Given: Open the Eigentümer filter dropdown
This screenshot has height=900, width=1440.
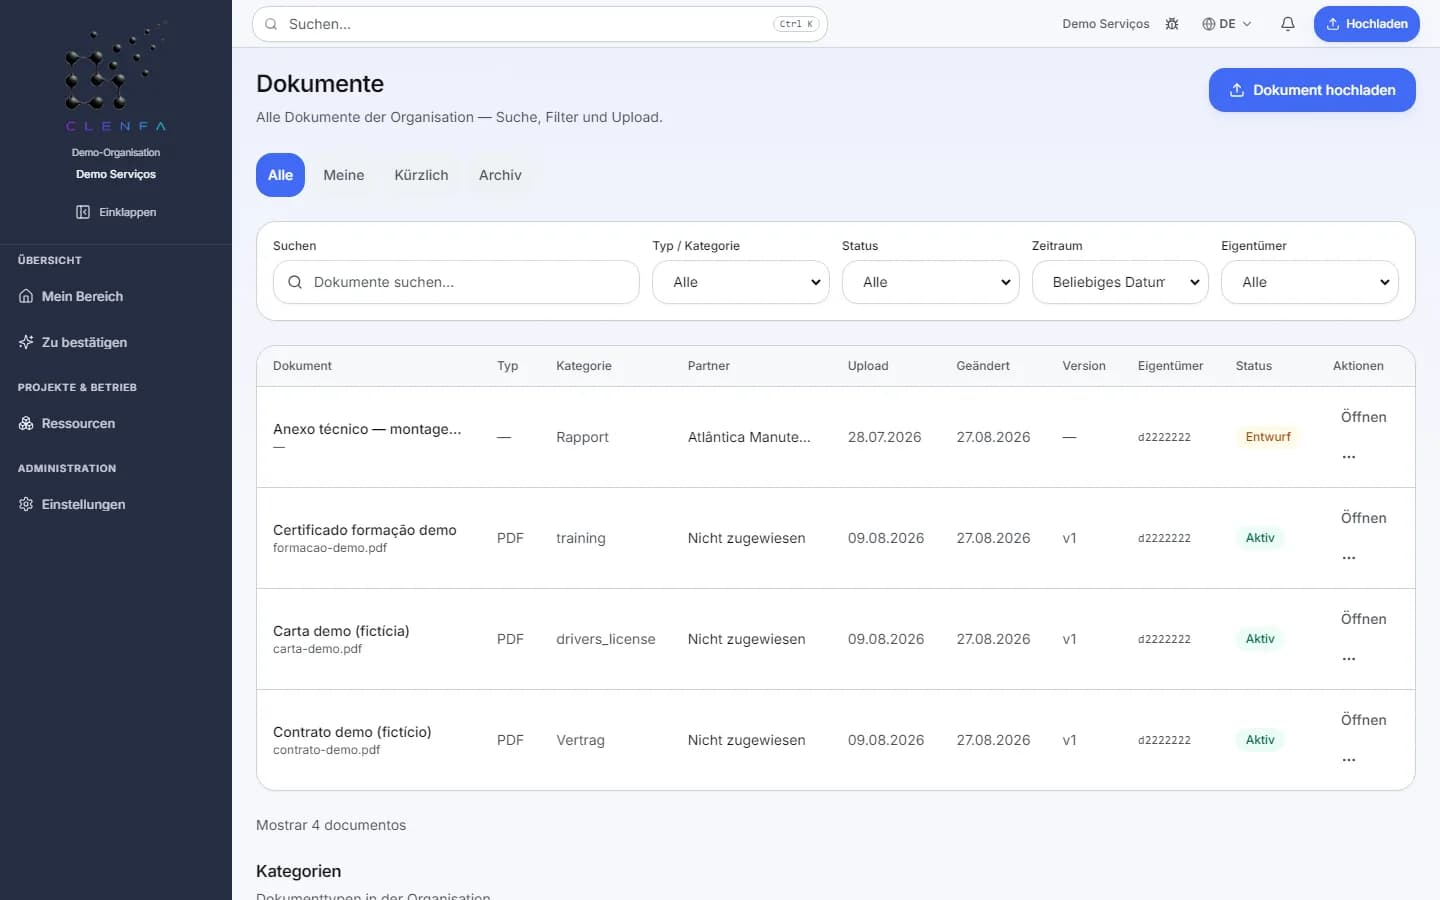Looking at the screenshot, I should (1310, 282).
